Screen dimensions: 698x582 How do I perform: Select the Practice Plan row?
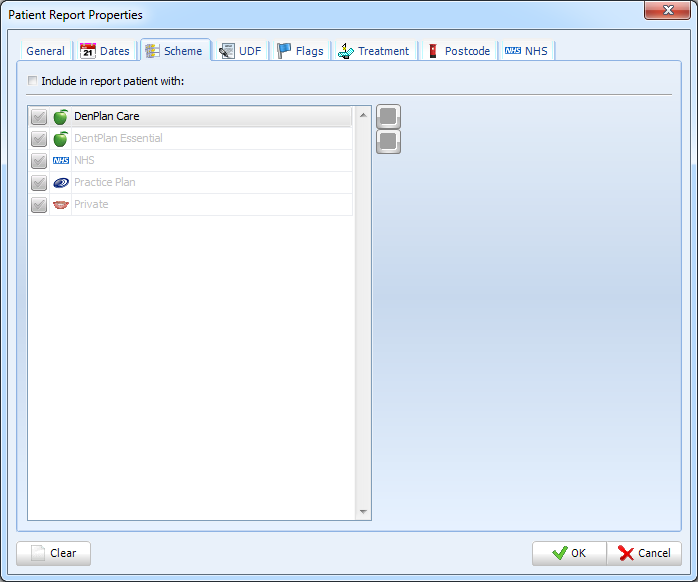point(190,183)
